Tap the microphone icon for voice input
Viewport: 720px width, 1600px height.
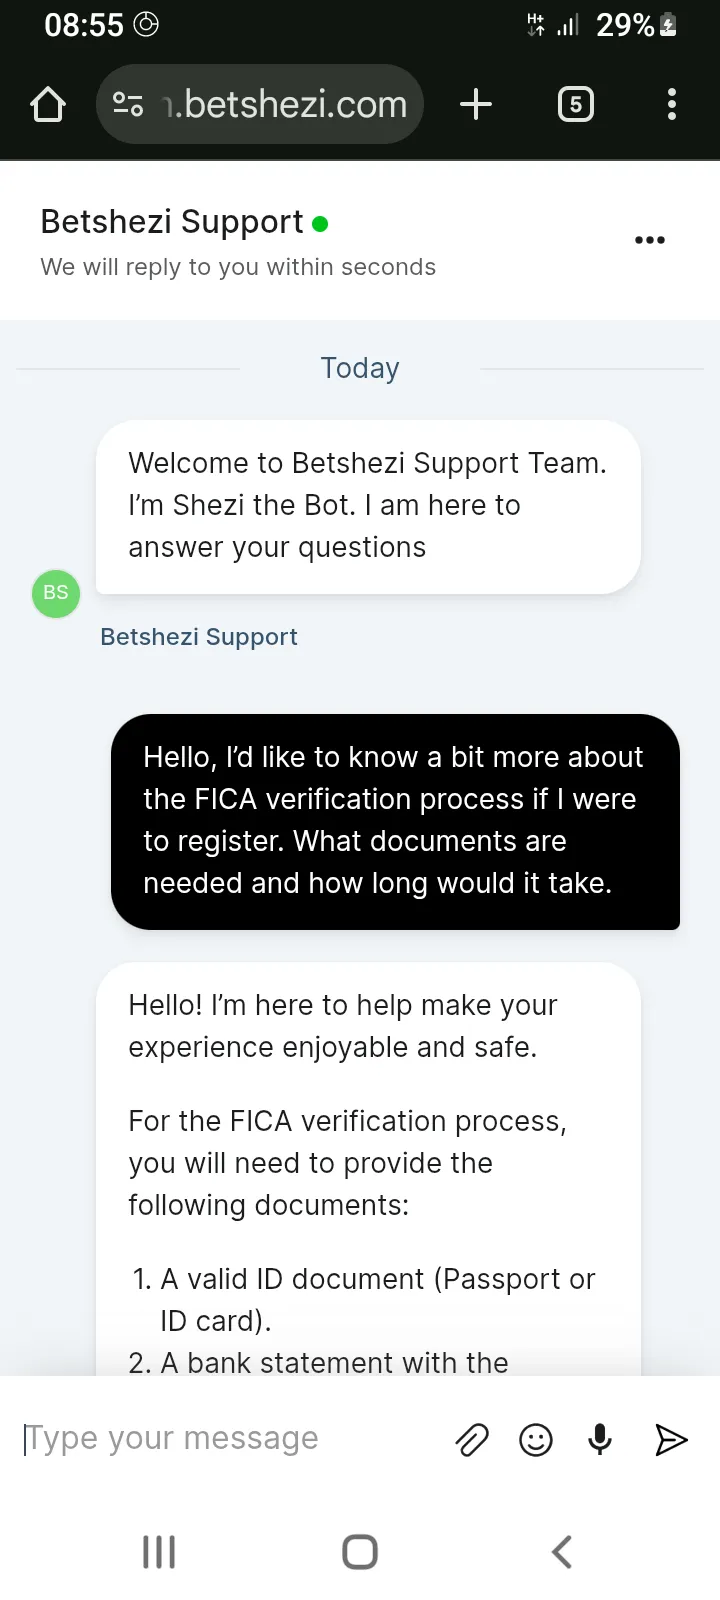point(599,1440)
